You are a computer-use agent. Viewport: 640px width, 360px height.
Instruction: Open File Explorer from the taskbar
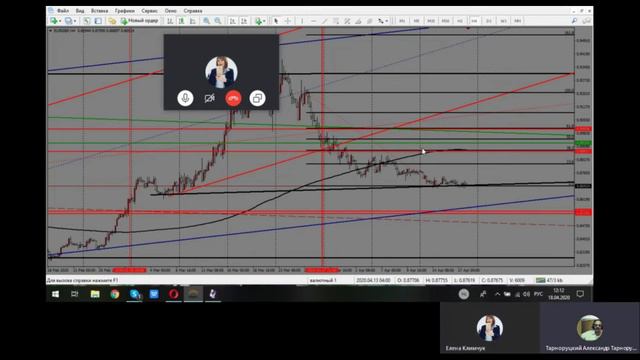pos(95,294)
